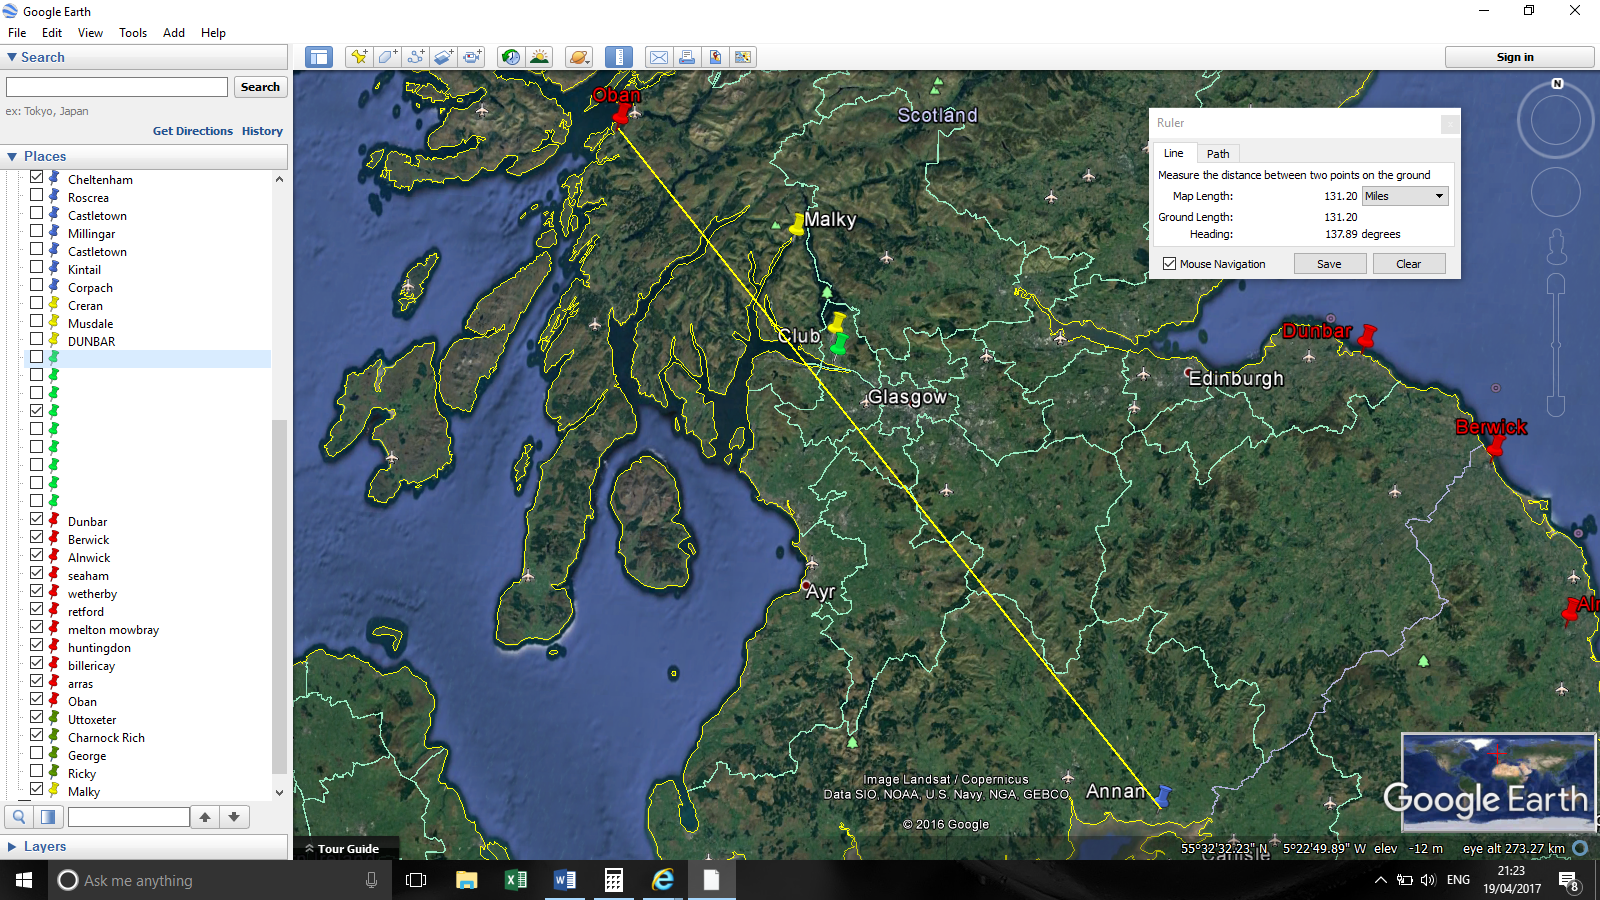Click the red Dunbar pushpin on map

click(1367, 336)
